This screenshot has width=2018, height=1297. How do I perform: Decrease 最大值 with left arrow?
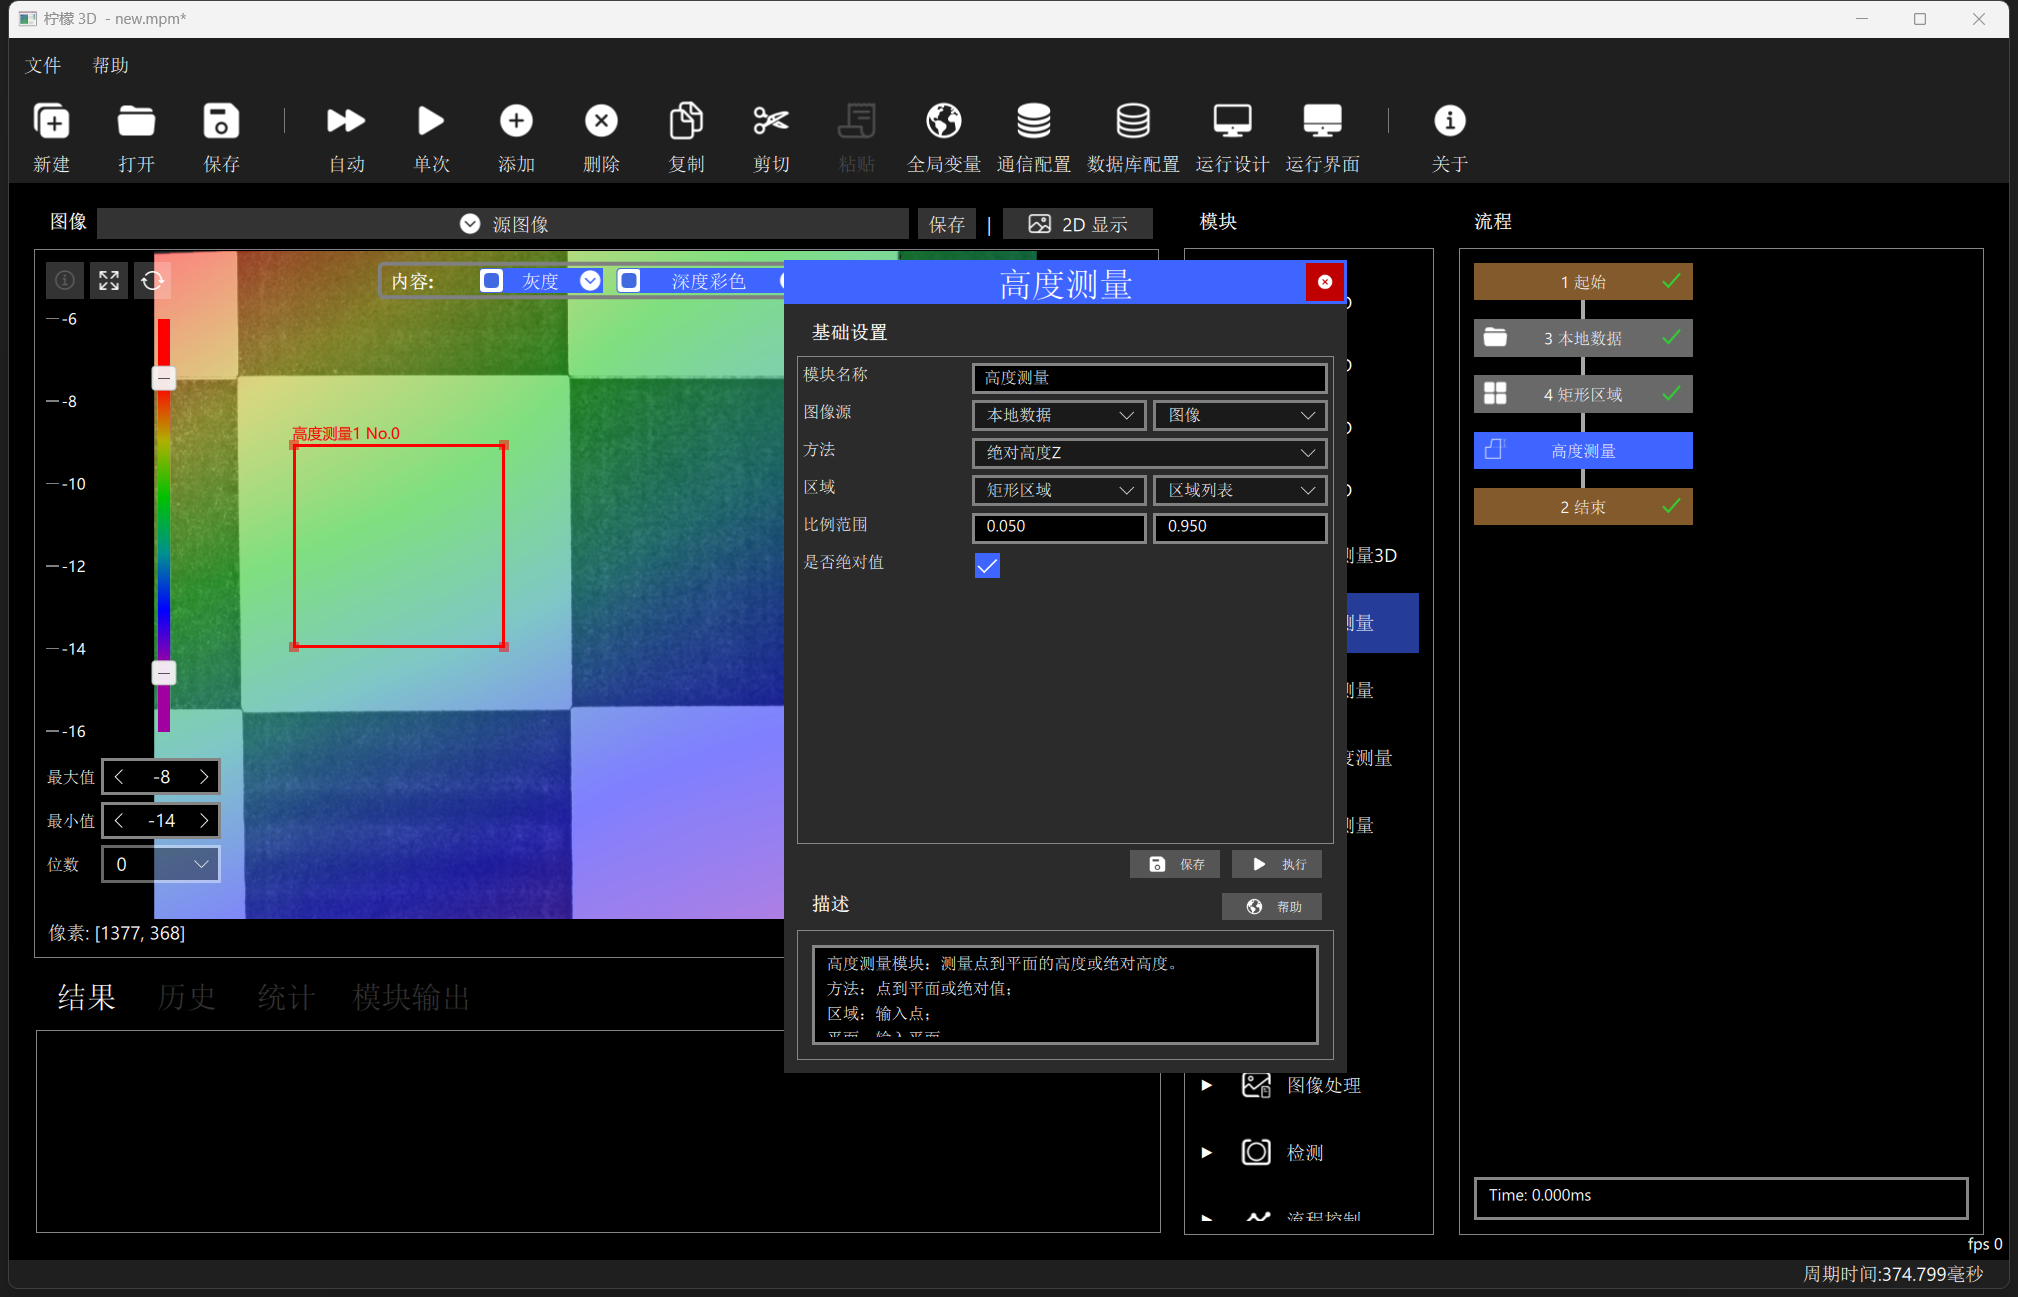point(119,777)
